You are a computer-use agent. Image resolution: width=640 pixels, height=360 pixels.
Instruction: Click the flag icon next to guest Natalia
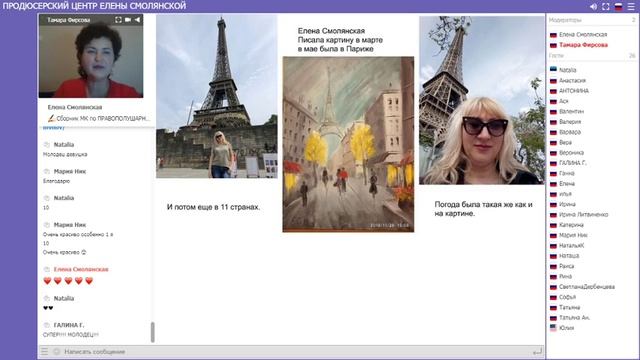coord(553,70)
